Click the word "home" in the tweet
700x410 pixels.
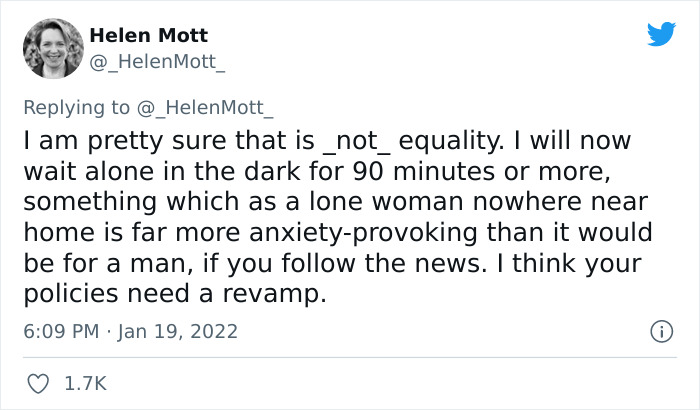coord(54,233)
